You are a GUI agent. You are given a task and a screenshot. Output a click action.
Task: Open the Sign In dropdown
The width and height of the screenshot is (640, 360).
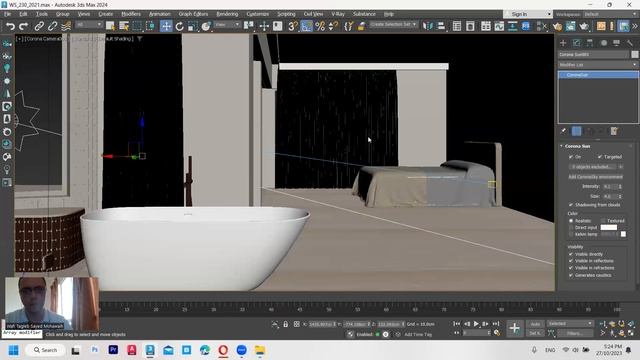(528, 14)
